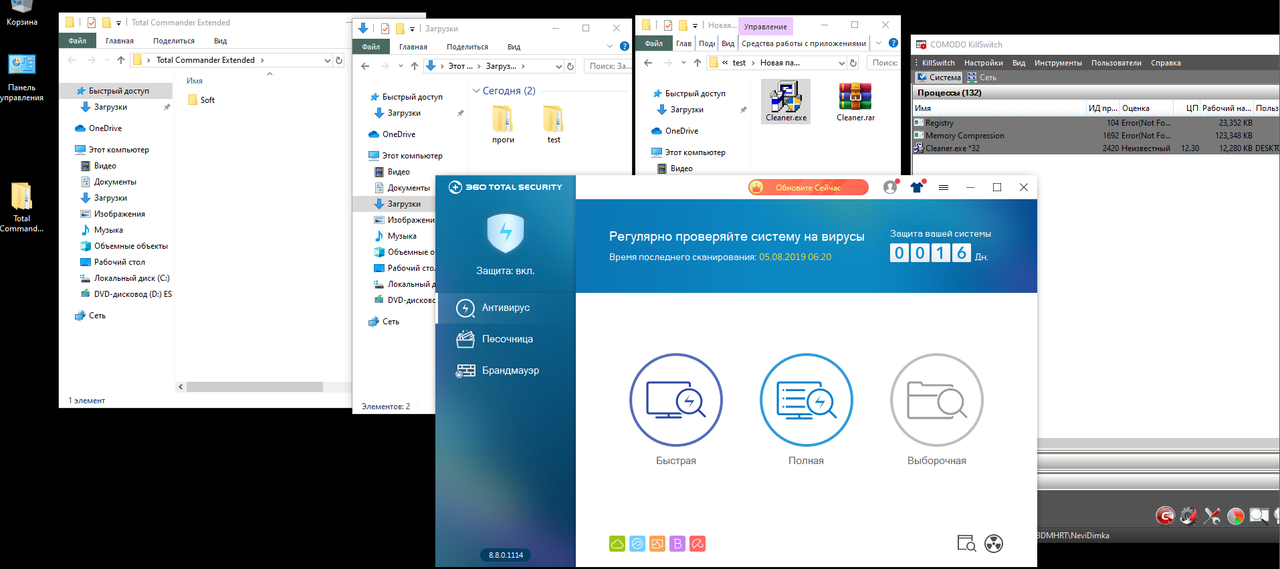Open Файл tab in Total Commander Extended window
The width and height of the screenshot is (1280, 569).
(77, 41)
